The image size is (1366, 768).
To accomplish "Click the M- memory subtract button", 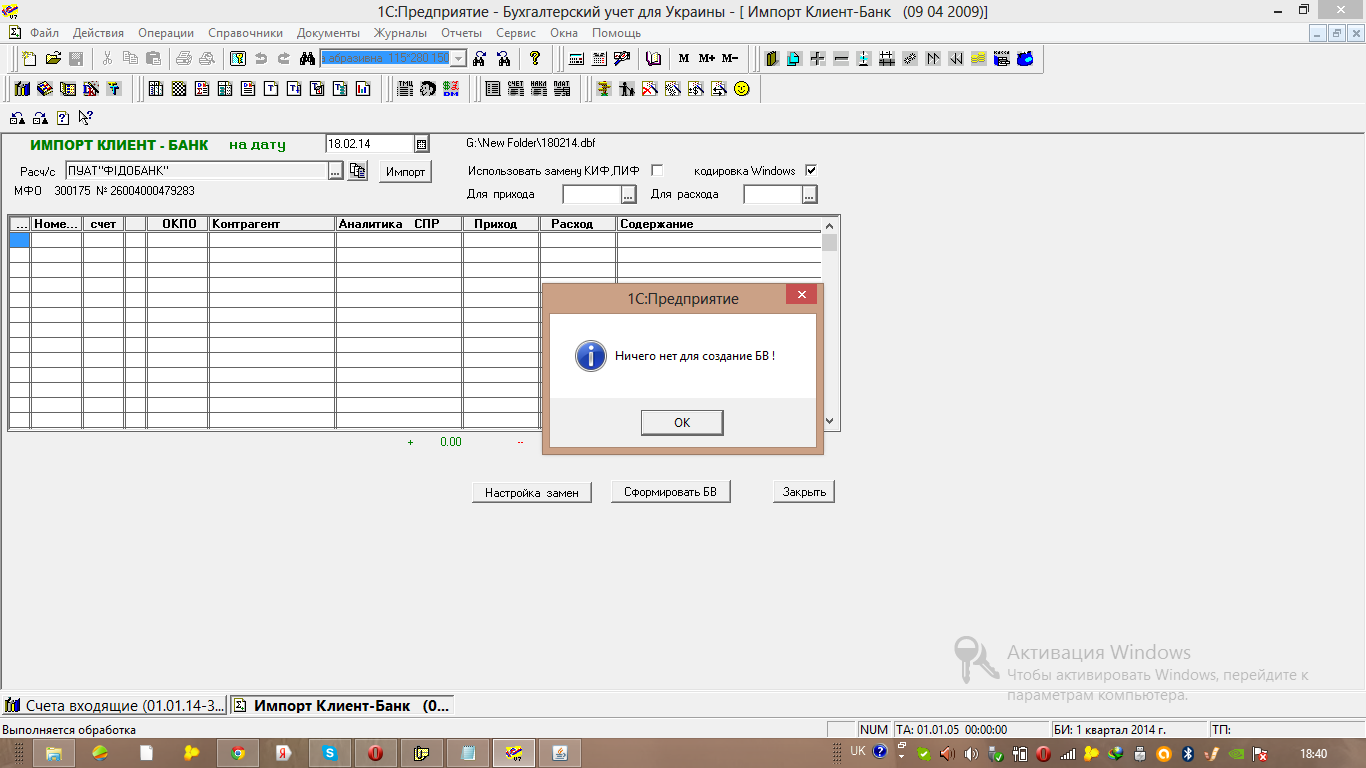I will (730, 58).
